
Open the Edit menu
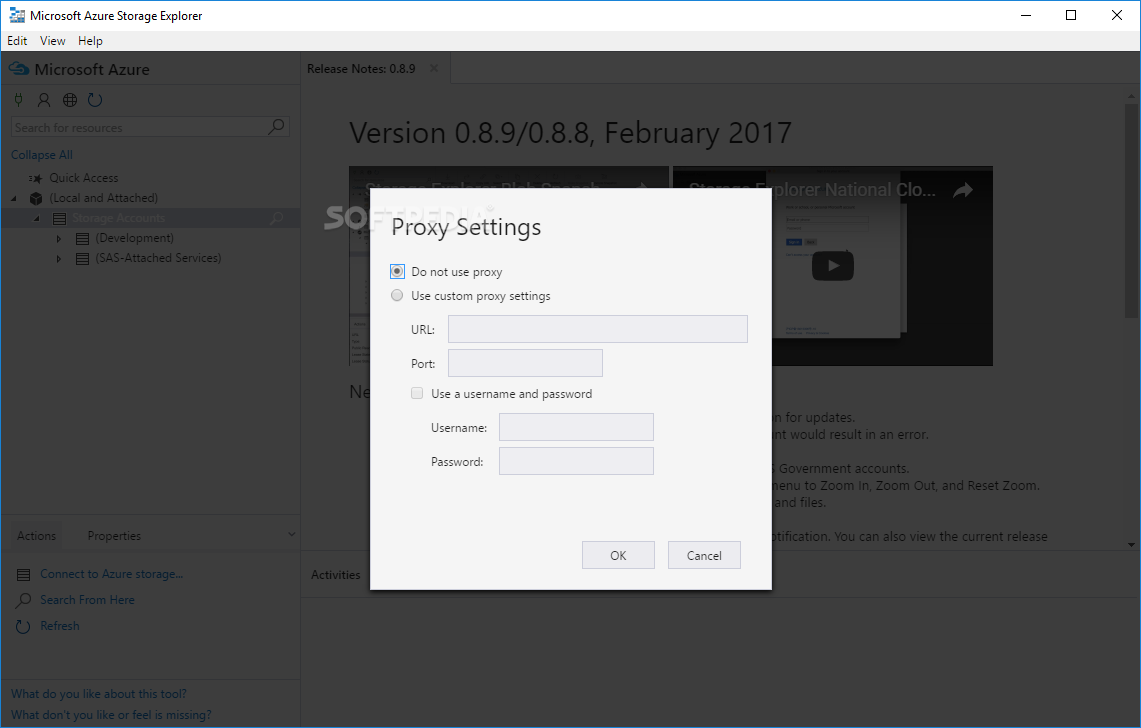tap(17, 41)
